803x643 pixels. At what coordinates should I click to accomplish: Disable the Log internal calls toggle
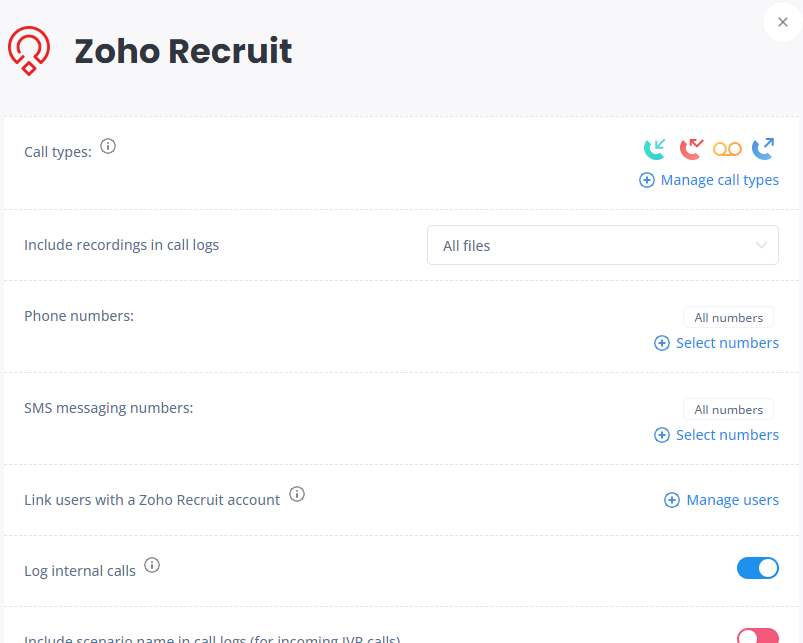(x=758, y=568)
